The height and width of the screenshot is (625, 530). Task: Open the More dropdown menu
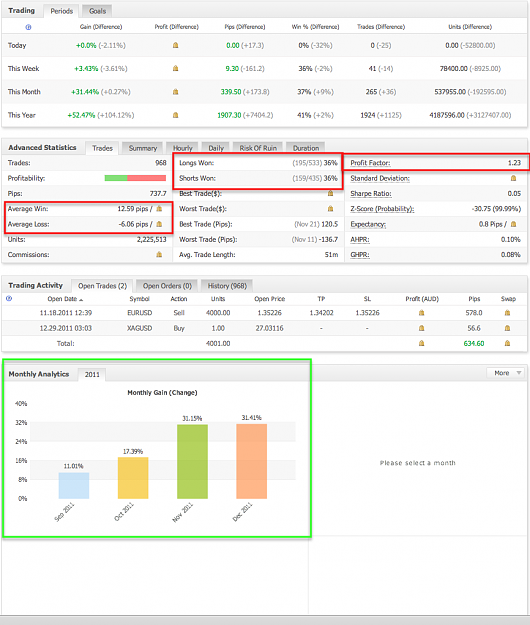pos(505,373)
